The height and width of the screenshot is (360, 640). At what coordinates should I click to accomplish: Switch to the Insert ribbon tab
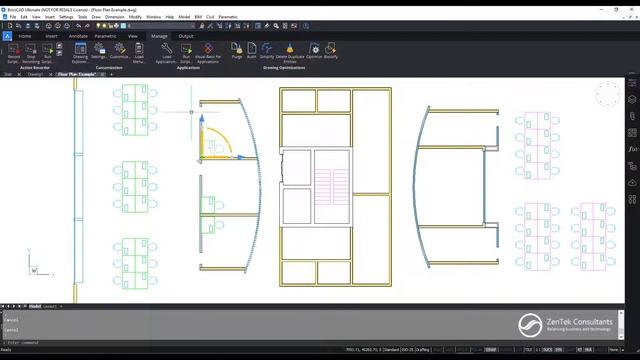pyautogui.click(x=51, y=36)
